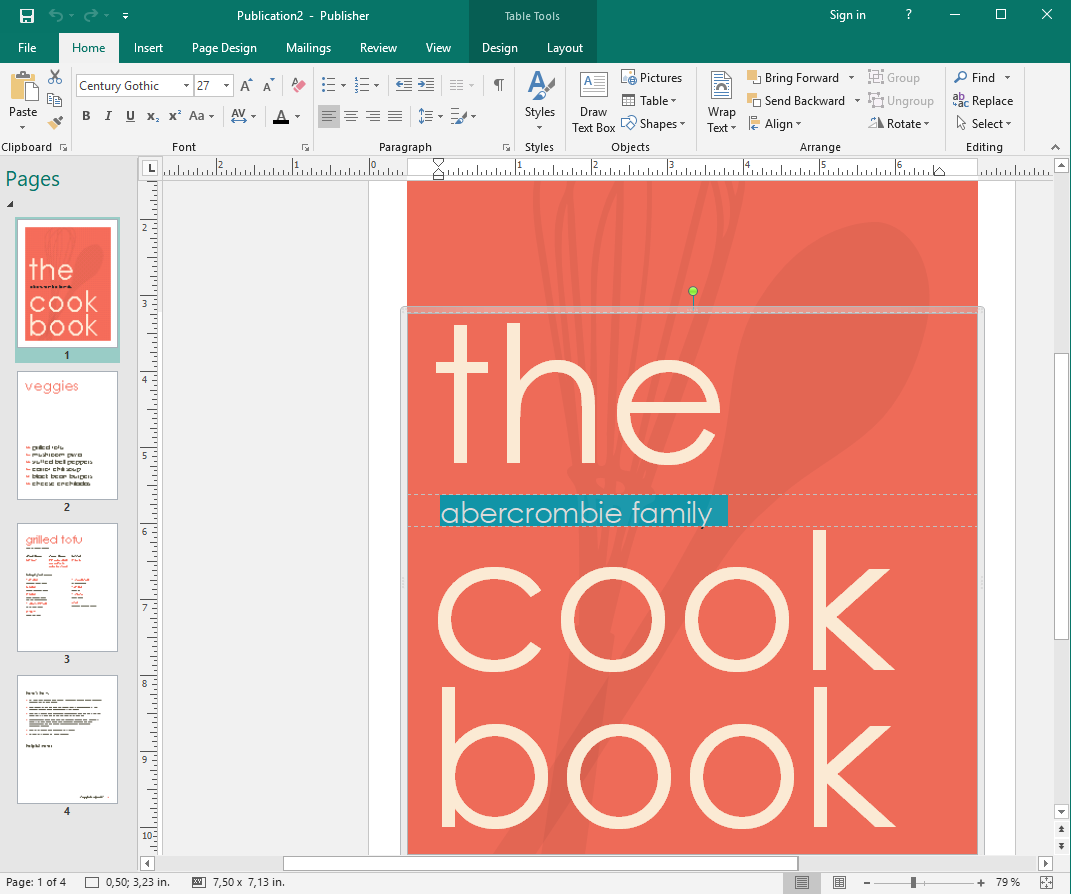This screenshot has height=894, width=1071.
Task: Show paragraph marks with the pilcrow icon
Action: click(x=498, y=86)
